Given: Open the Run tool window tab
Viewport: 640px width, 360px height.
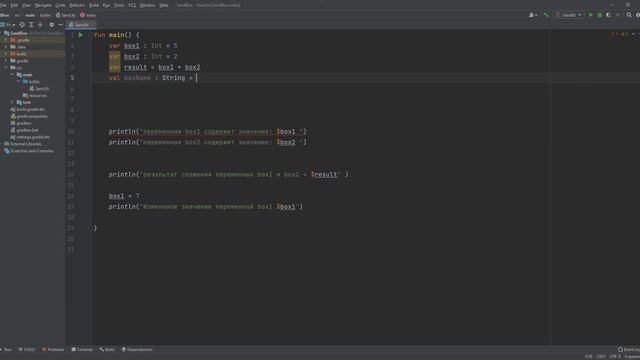Looking at the screenshot, I should click(6, 350).
